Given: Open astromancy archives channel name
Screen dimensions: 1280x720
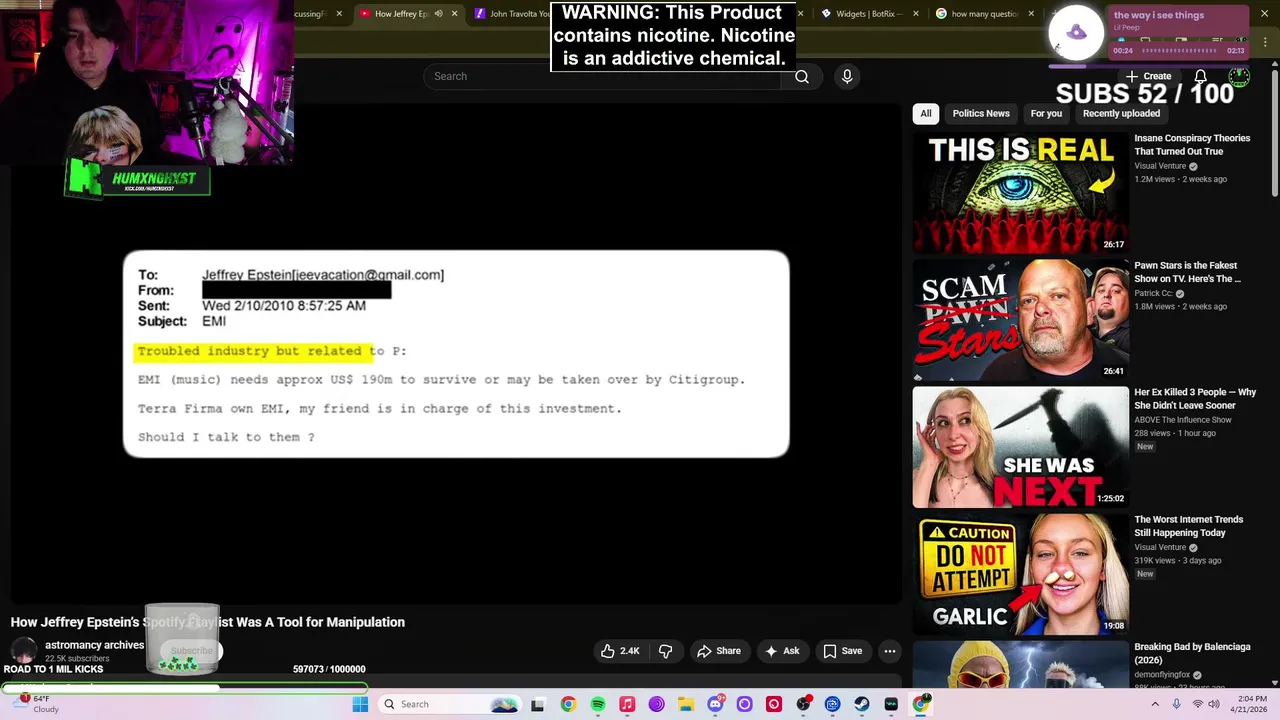Looking at the screenshot, I should (x=95, y=645).
